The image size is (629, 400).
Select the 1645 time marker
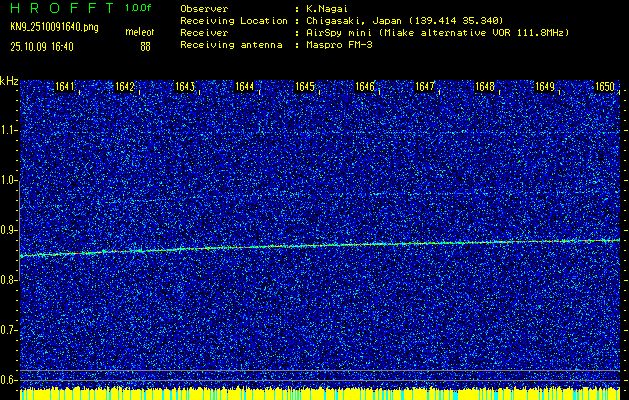305,87
